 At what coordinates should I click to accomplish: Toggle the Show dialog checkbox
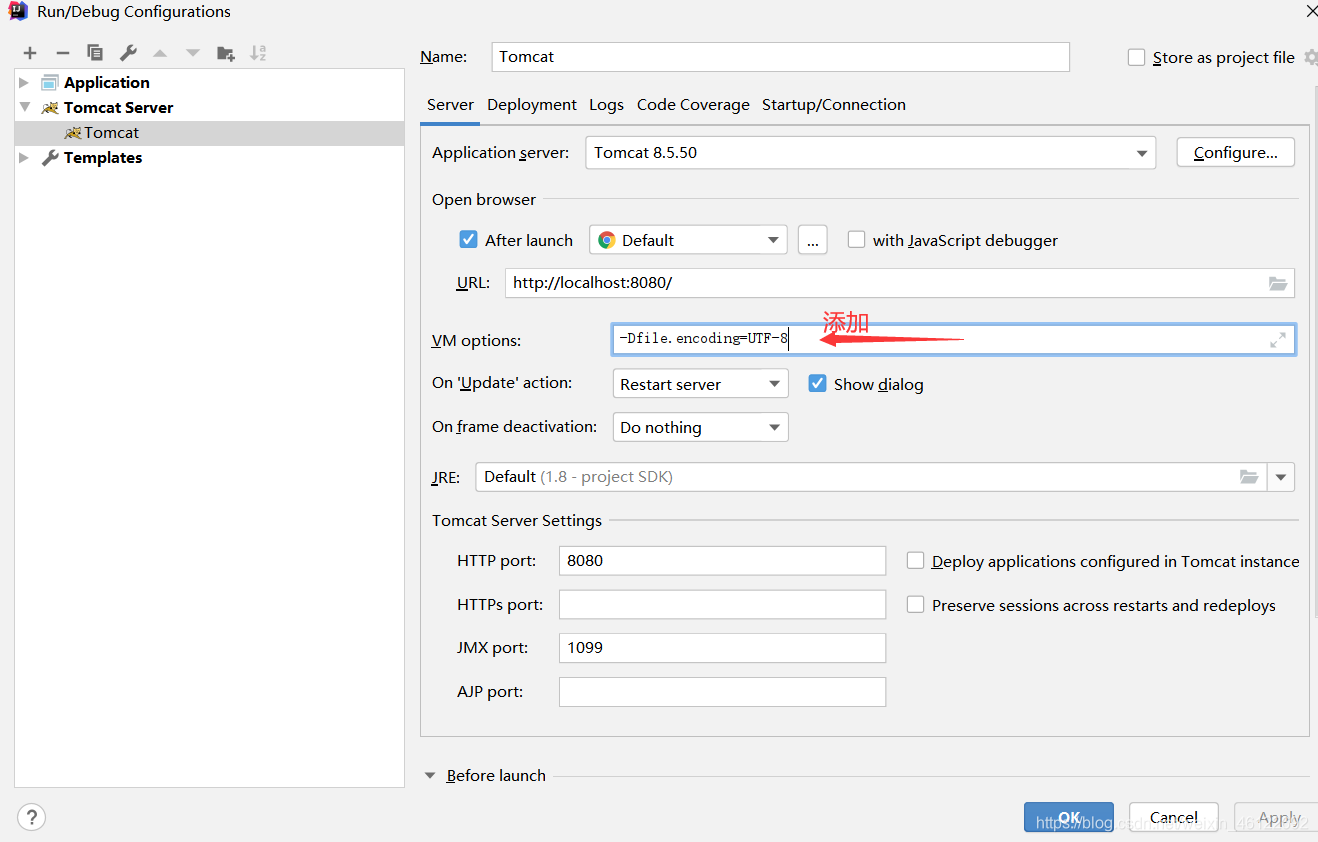pos(818,384)
